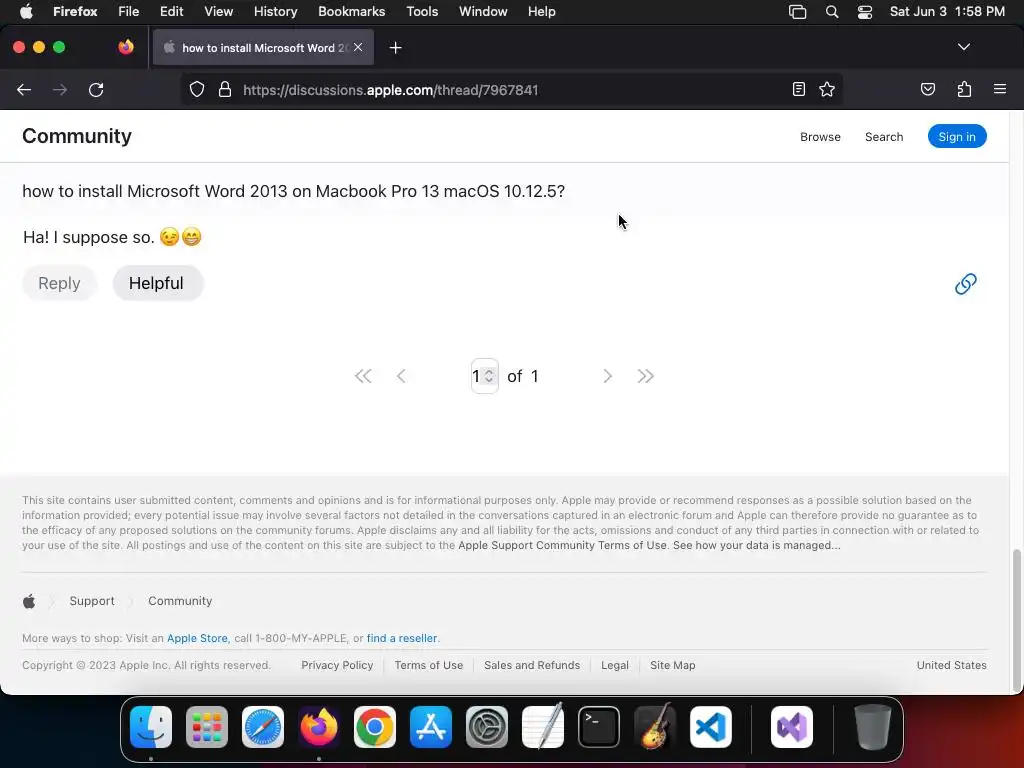Open Terminal from the Dock

click(x=599, y=727)
